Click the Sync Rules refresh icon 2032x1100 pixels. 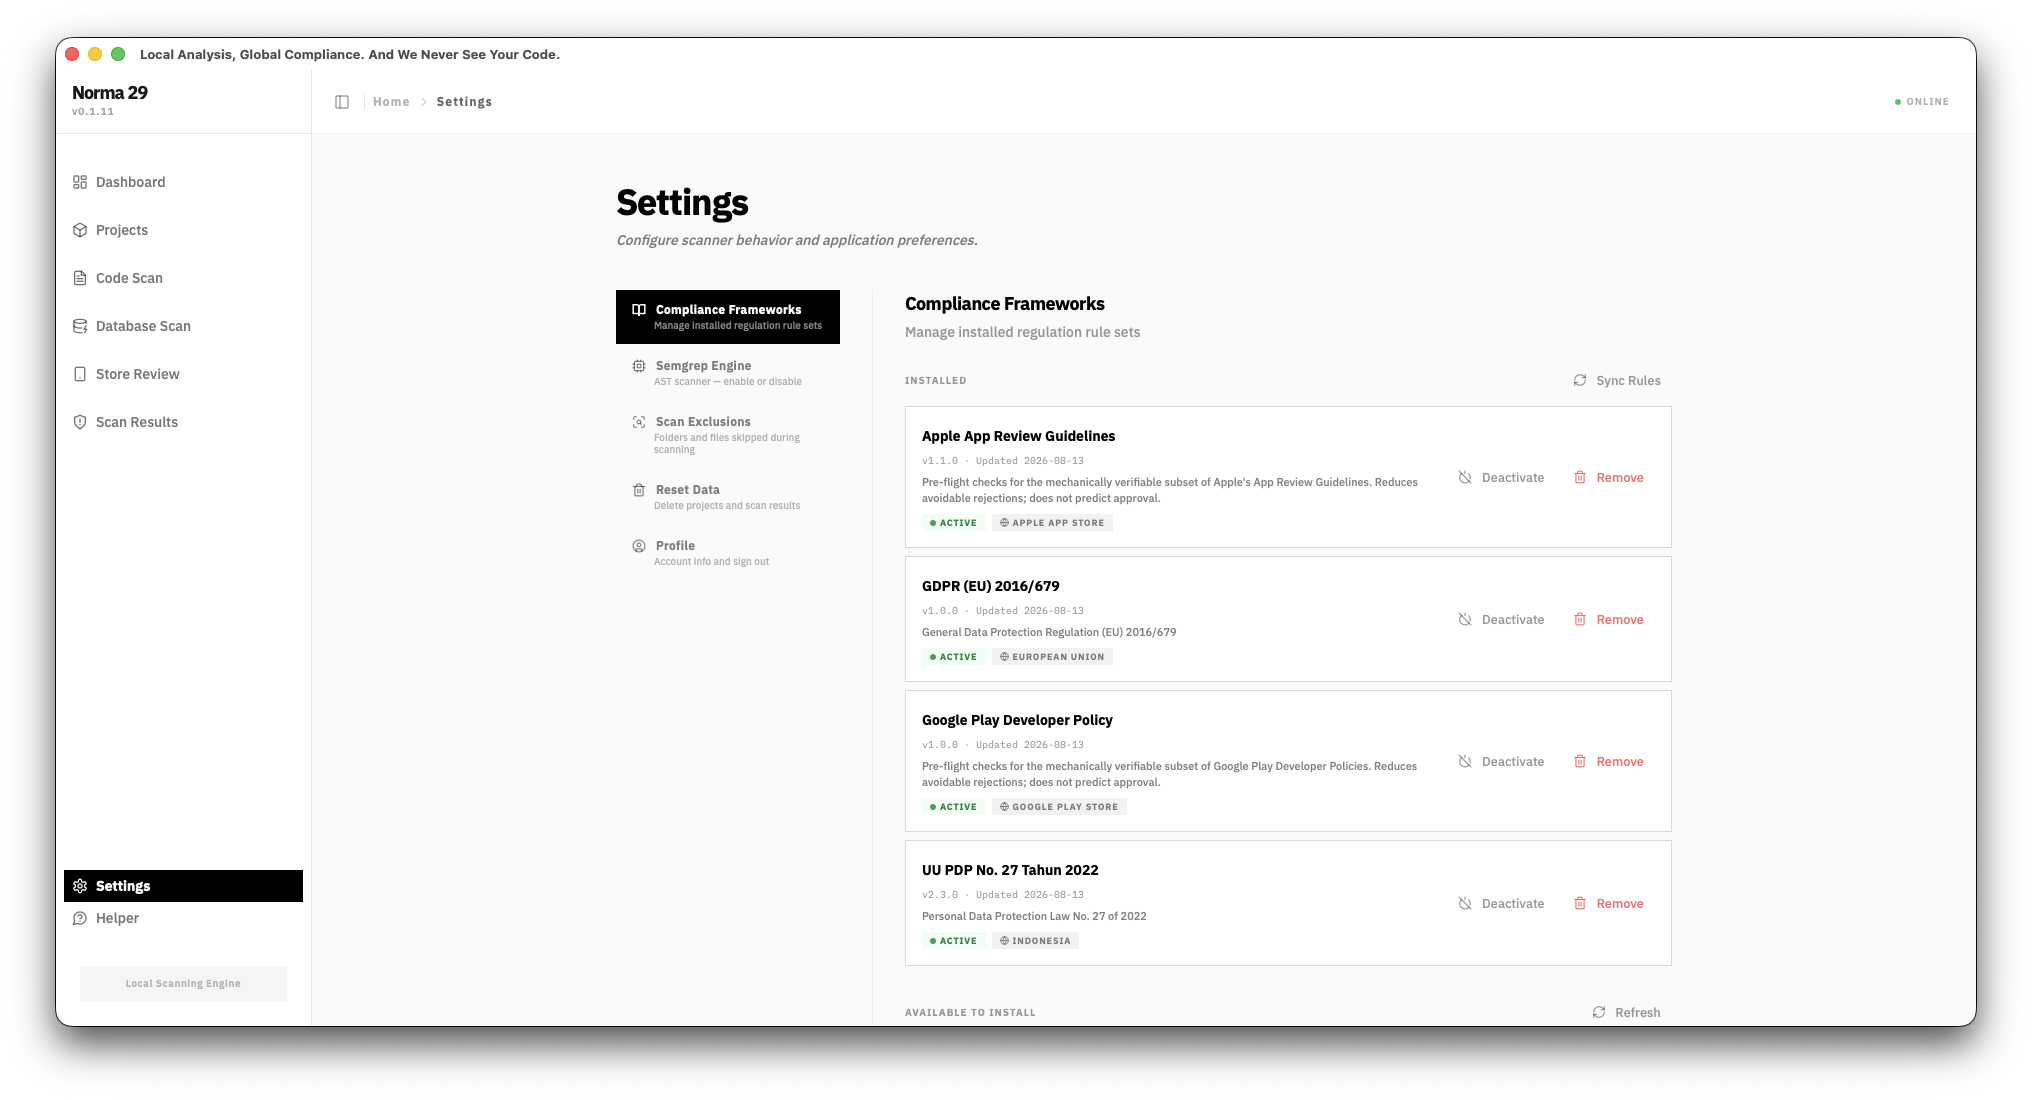[1580, 381]
